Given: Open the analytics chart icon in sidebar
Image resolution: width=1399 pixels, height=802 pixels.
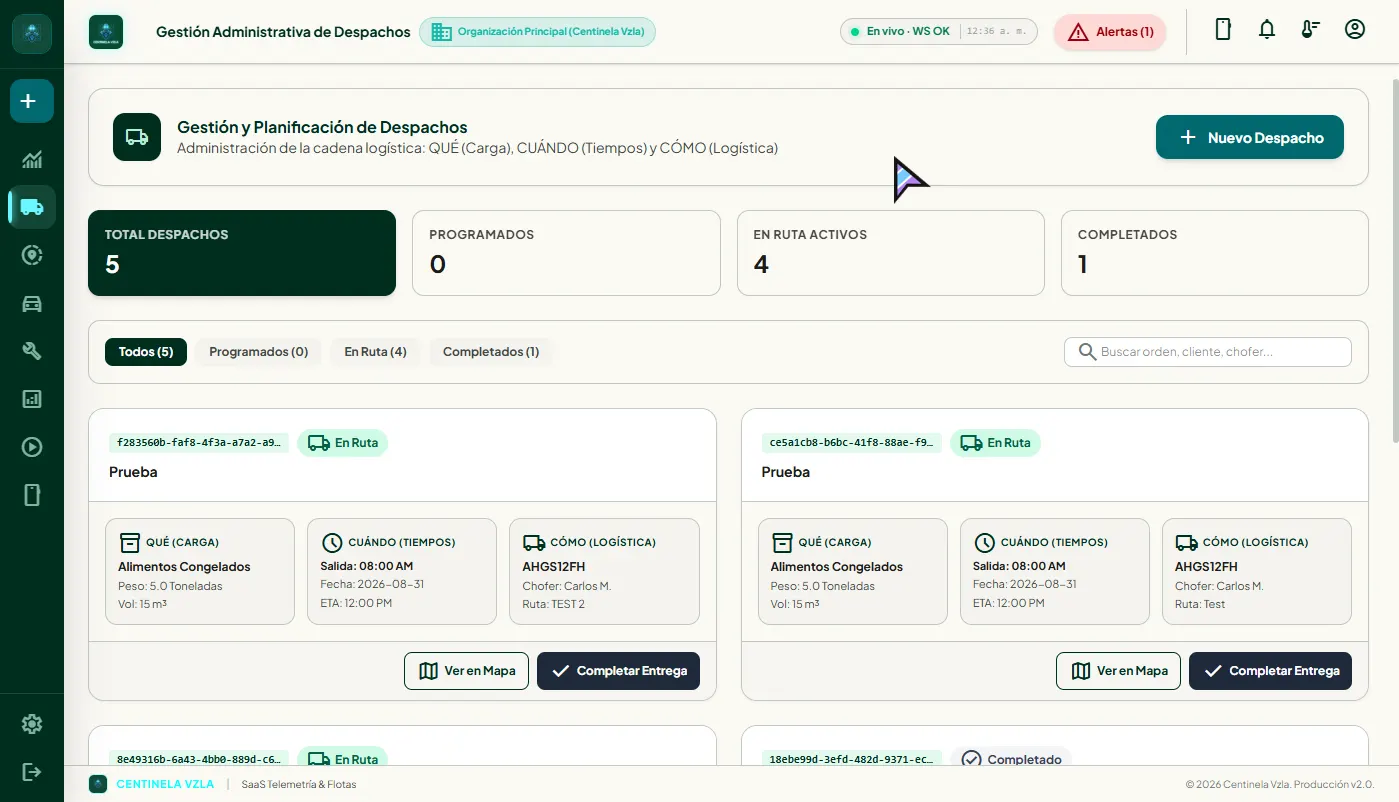Looking at the screenshot, I should tap(32, 159).
